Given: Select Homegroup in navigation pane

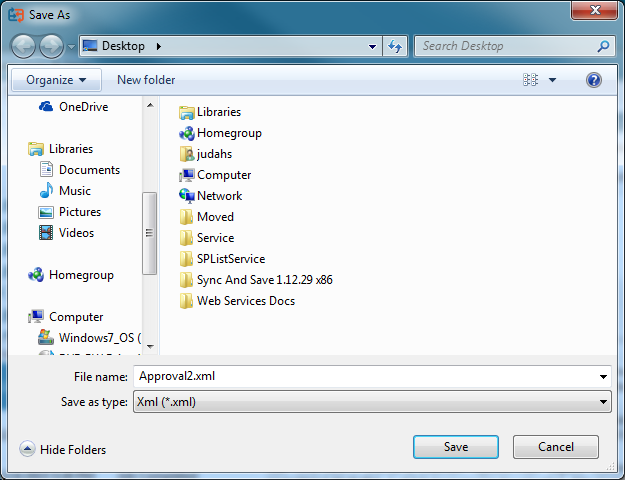Looking at the screenshot, I should 71,275.
